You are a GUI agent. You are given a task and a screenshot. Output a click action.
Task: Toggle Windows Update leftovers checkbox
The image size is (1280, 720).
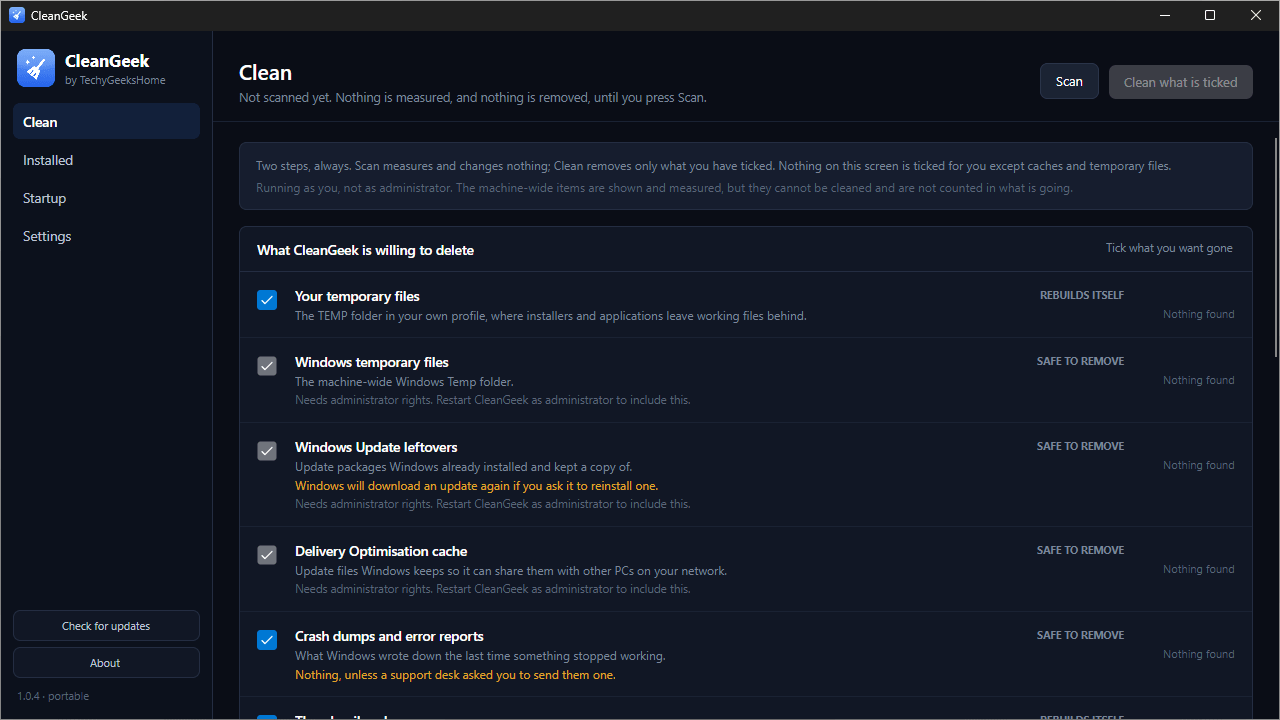[267, 451]
